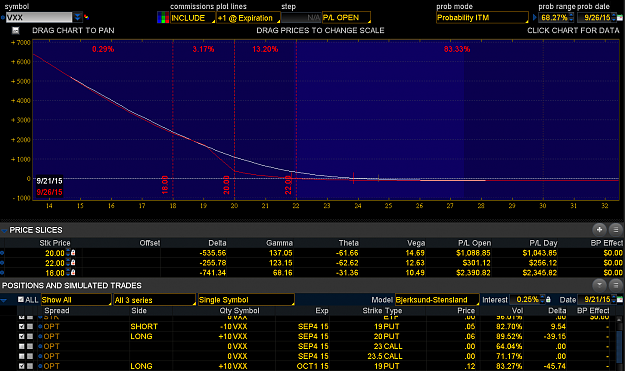625x371 pixels.
Task: Click gray square icon on 23 CALL row
Action: tap(30, 346)
